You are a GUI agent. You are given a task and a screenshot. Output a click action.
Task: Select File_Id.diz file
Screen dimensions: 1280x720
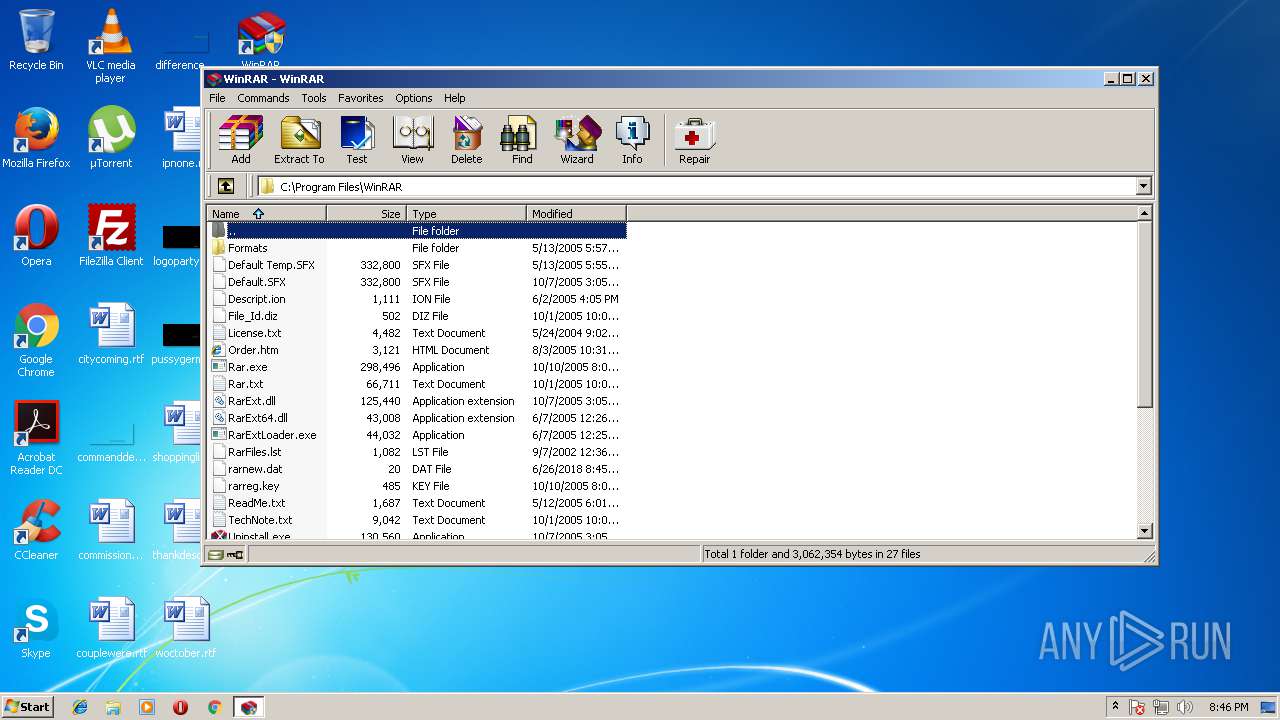417,316
